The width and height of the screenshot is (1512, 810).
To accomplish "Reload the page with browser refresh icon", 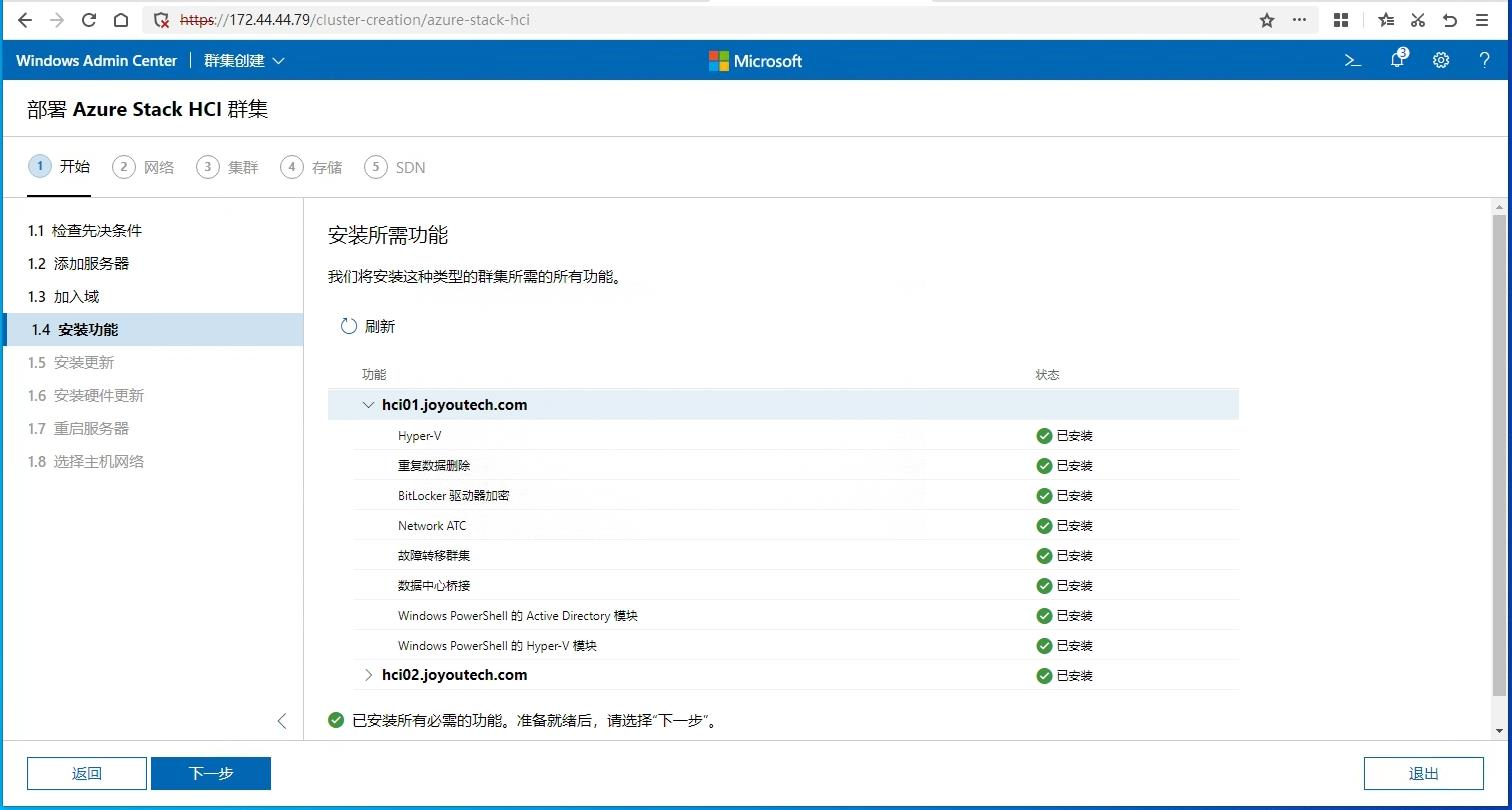I will click(x=89, y=20).
